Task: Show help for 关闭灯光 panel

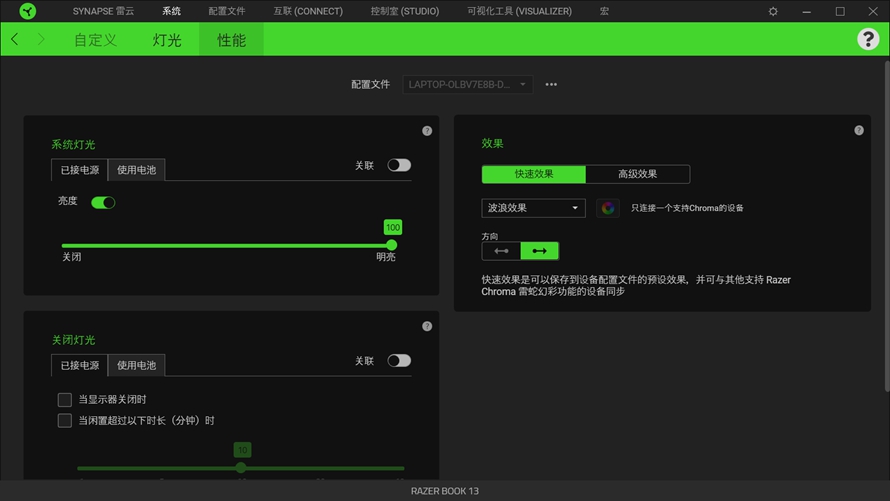Action: [x=427, y=326]
